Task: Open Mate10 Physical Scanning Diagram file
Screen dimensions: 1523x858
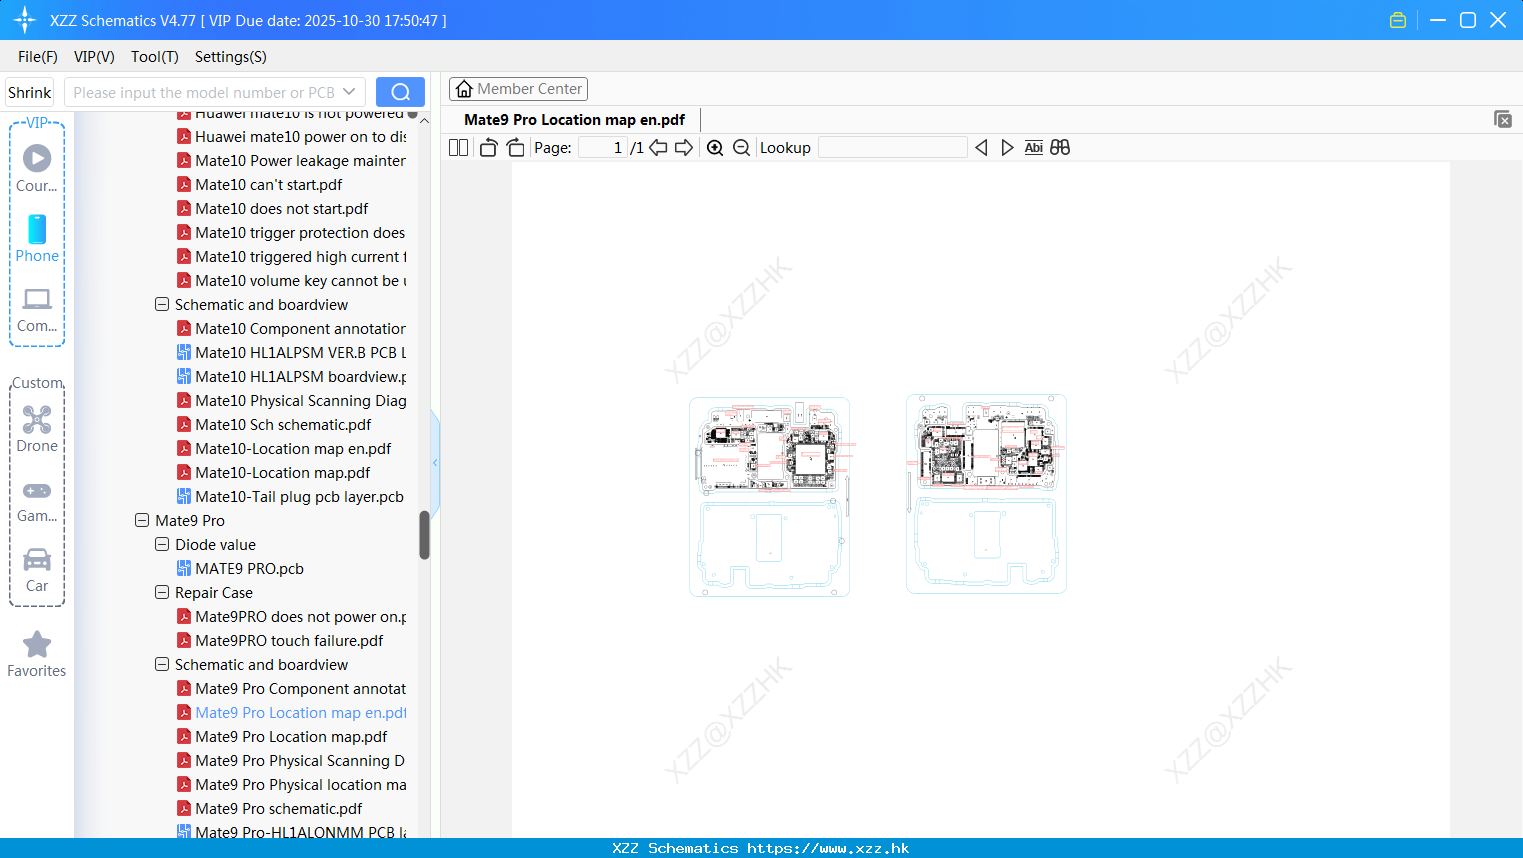Action: tap(291, 401)
